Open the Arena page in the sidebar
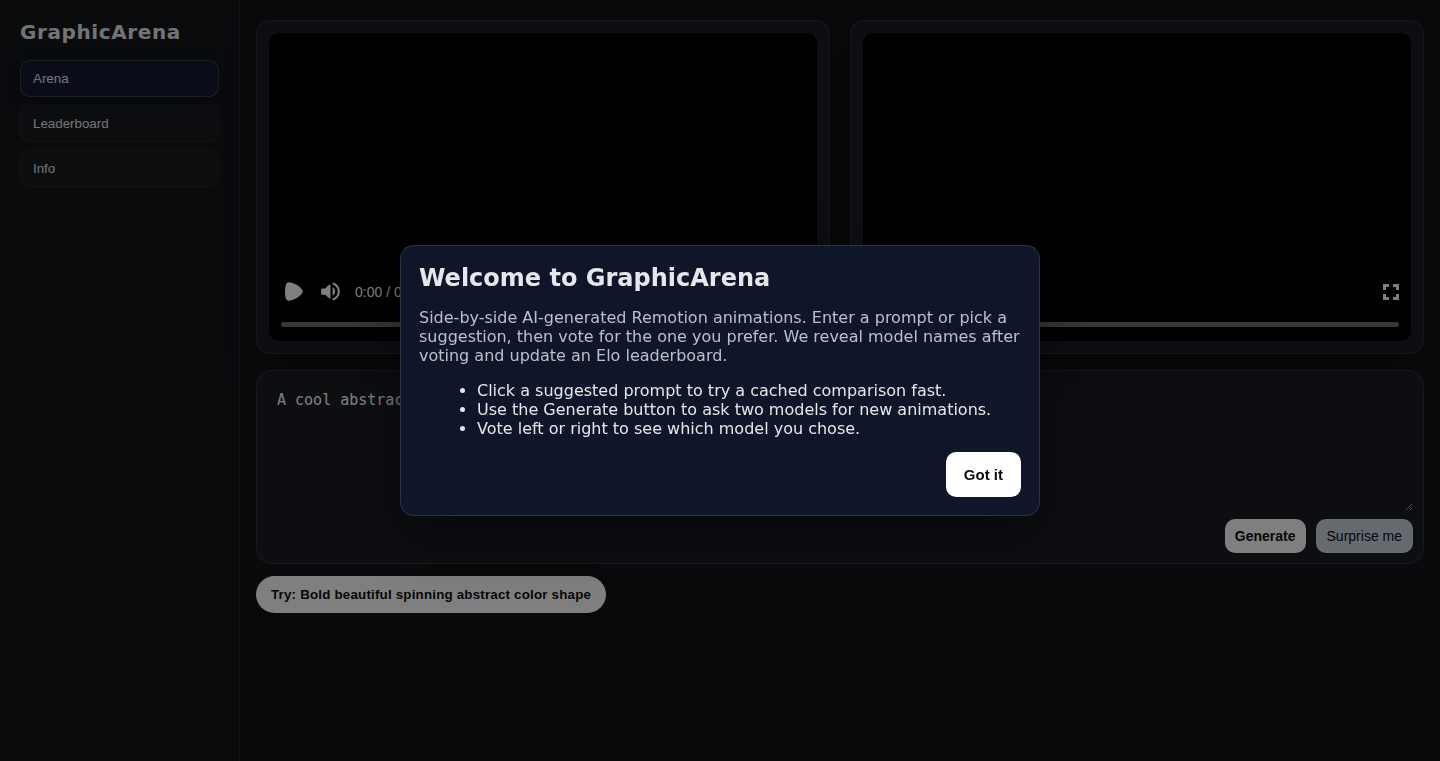 [119, 78]
